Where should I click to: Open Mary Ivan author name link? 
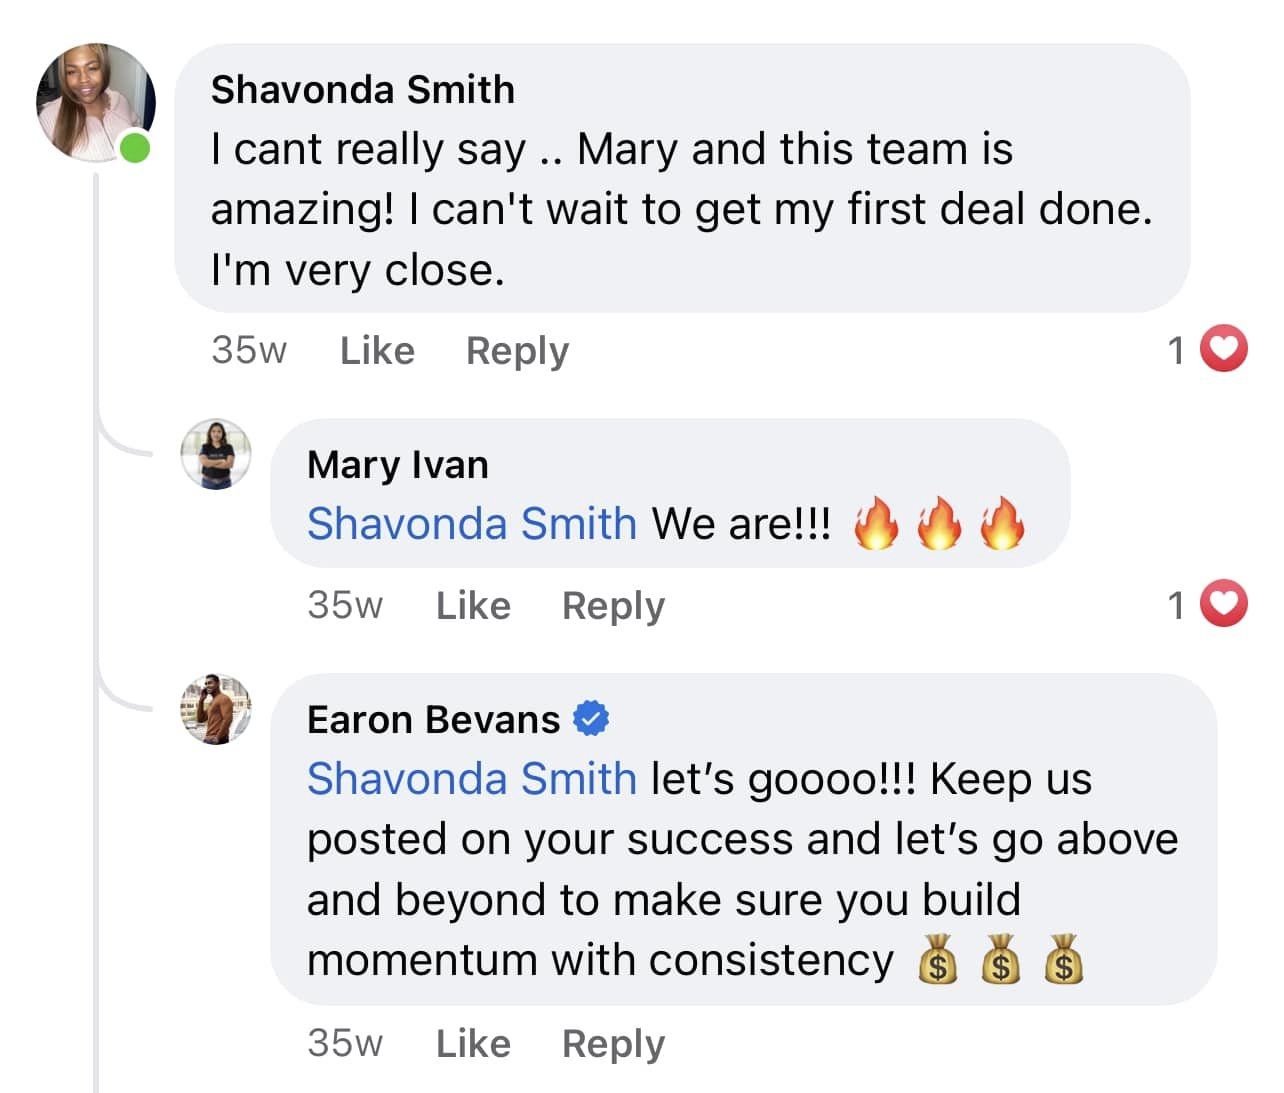click(x=398, y=465)
